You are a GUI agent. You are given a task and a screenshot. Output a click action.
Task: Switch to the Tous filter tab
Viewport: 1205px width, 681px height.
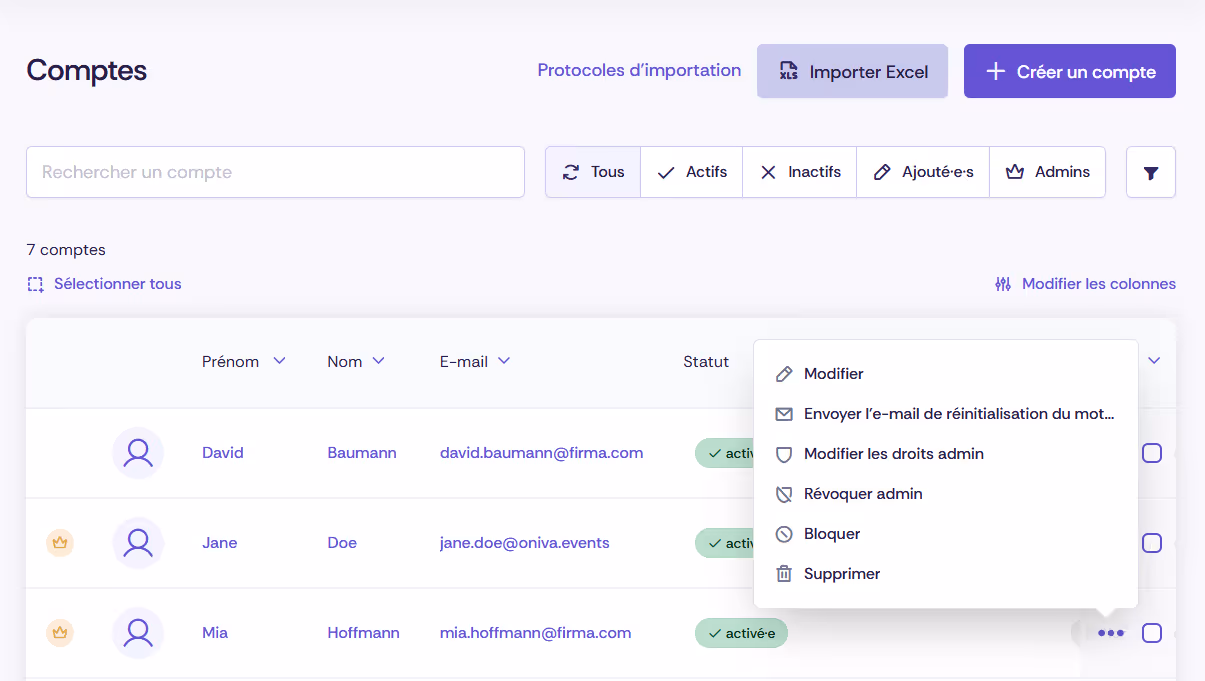tap(593, 172)
